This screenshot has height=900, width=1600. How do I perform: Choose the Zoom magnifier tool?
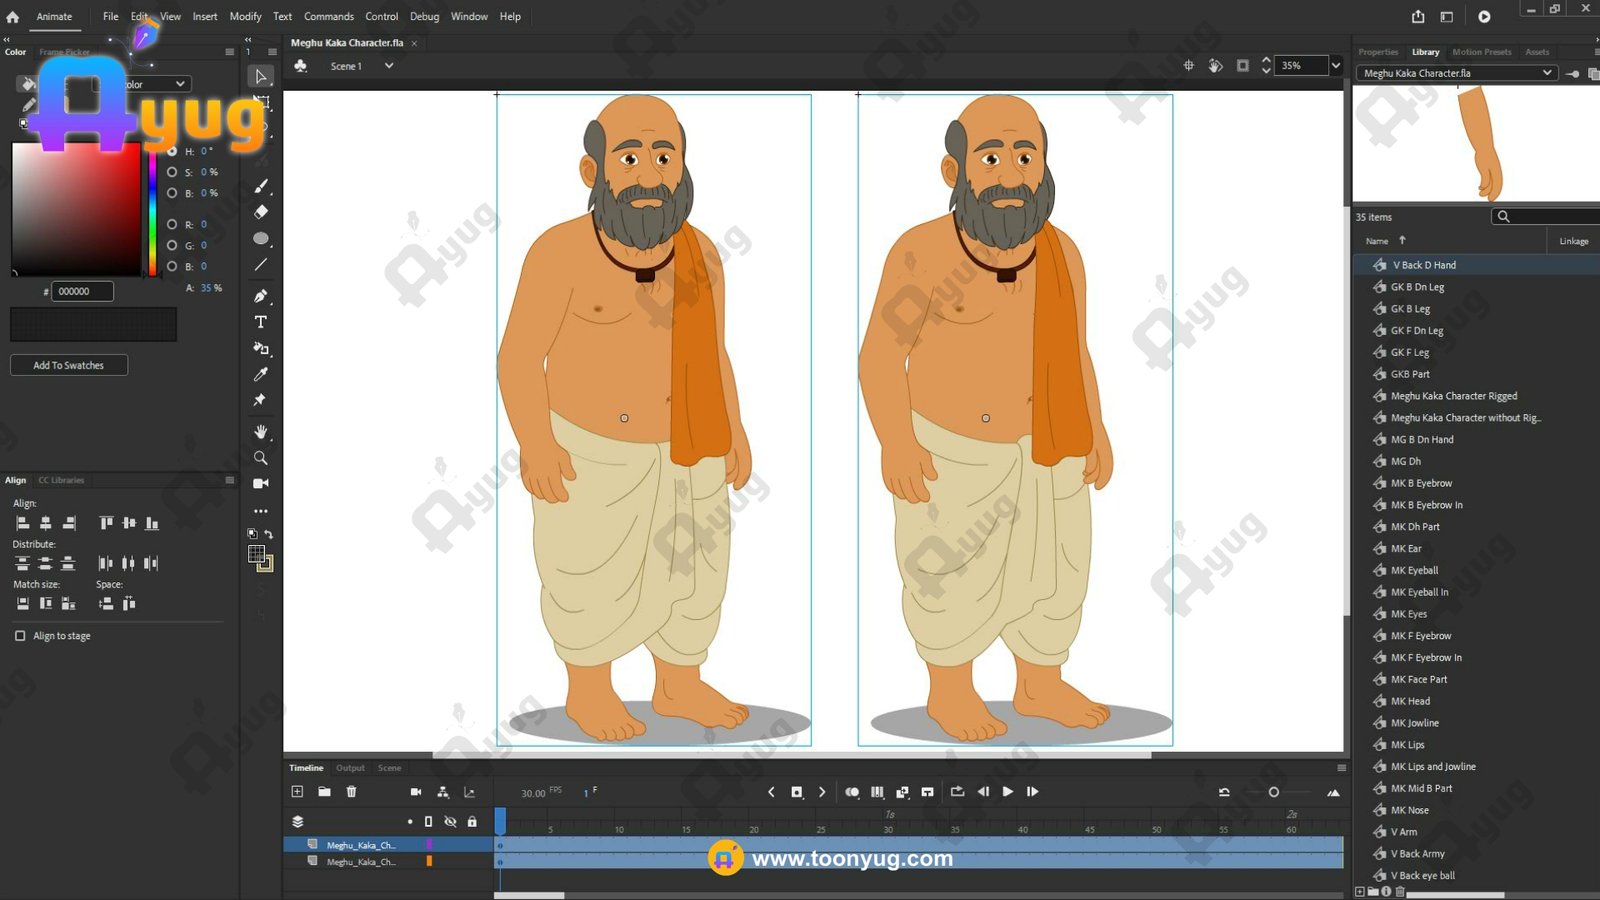click(261, 458)
